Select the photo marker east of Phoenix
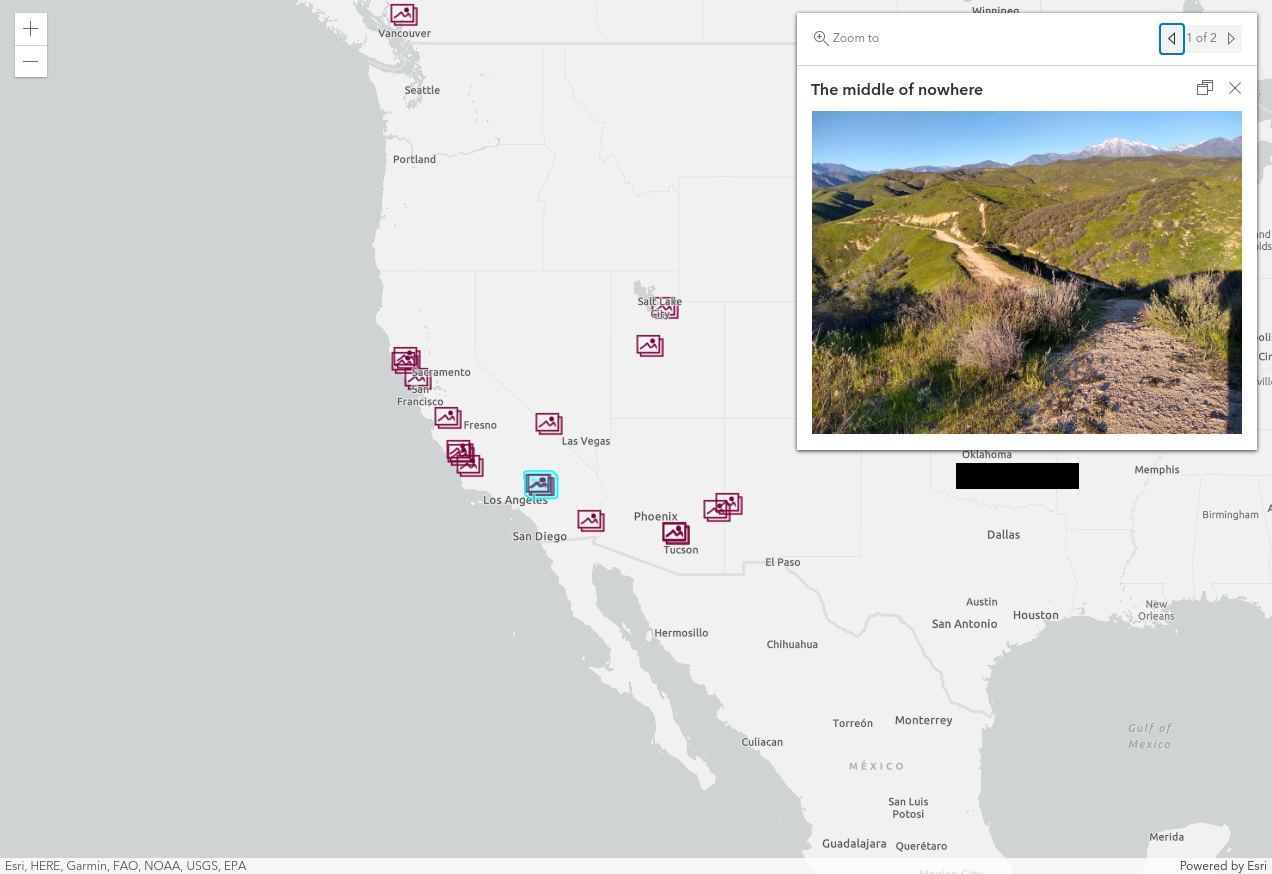The width and height of the screenshot is (1272, 874). pos(723,507)
